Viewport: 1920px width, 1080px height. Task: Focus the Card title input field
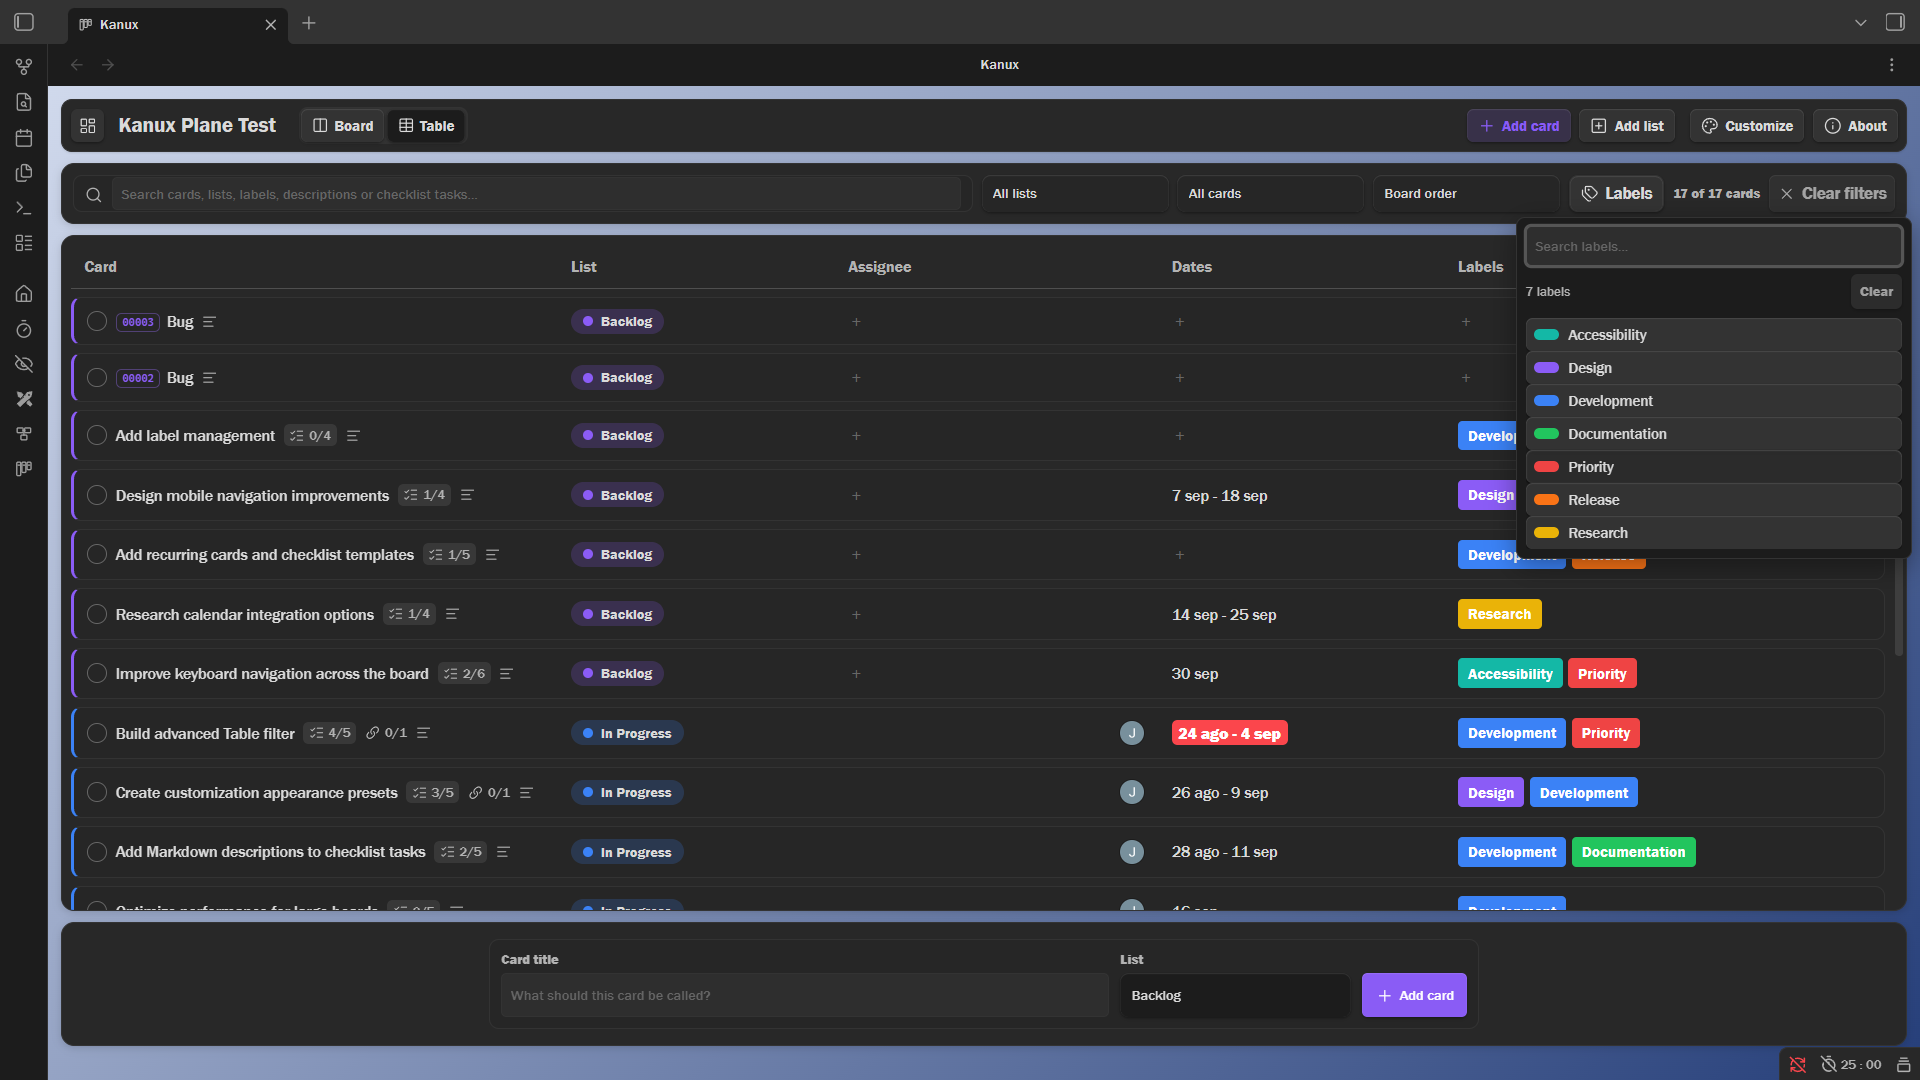pos(804,996)
